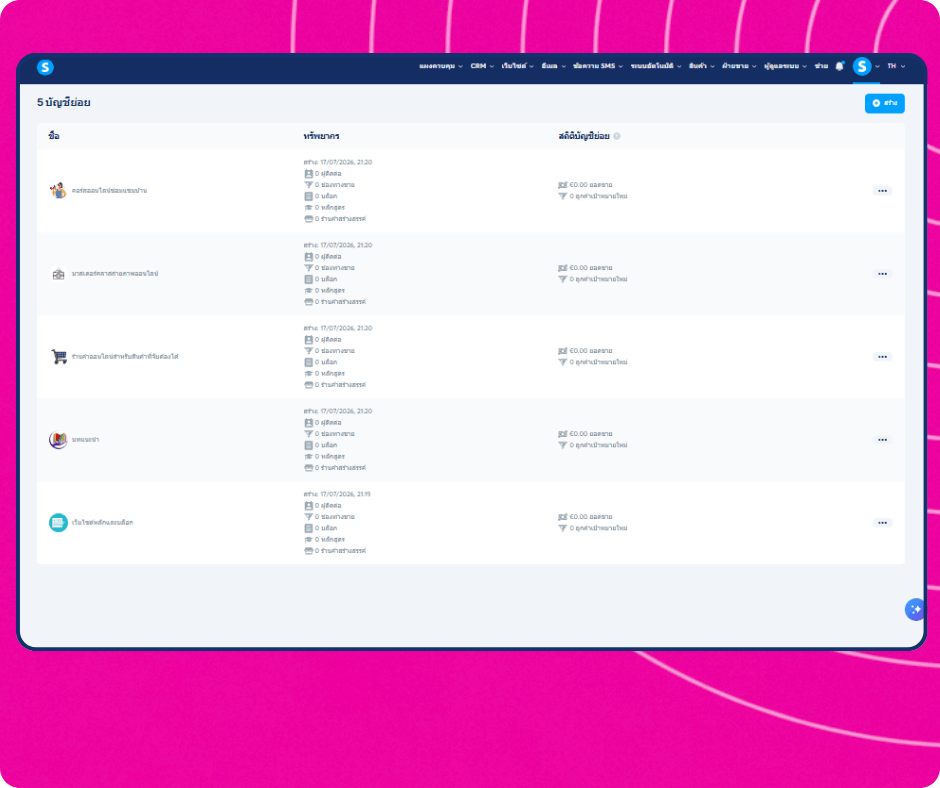Click the storefront icon in teal avatar row
Viewport: 940px width, 788px height.
(x=308, y=551)
